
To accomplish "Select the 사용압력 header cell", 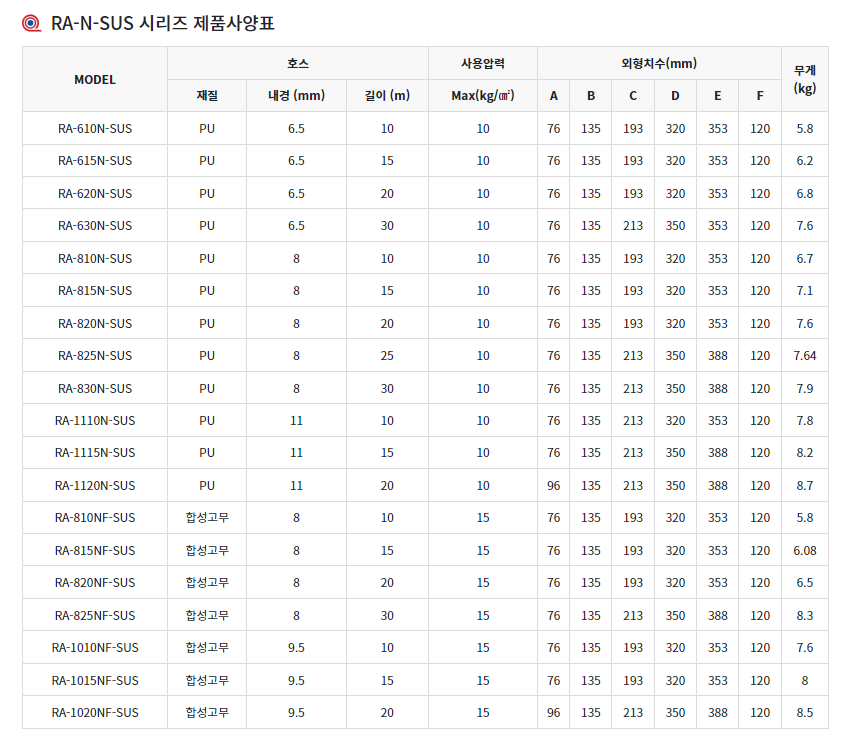I will tap(483, 64).
